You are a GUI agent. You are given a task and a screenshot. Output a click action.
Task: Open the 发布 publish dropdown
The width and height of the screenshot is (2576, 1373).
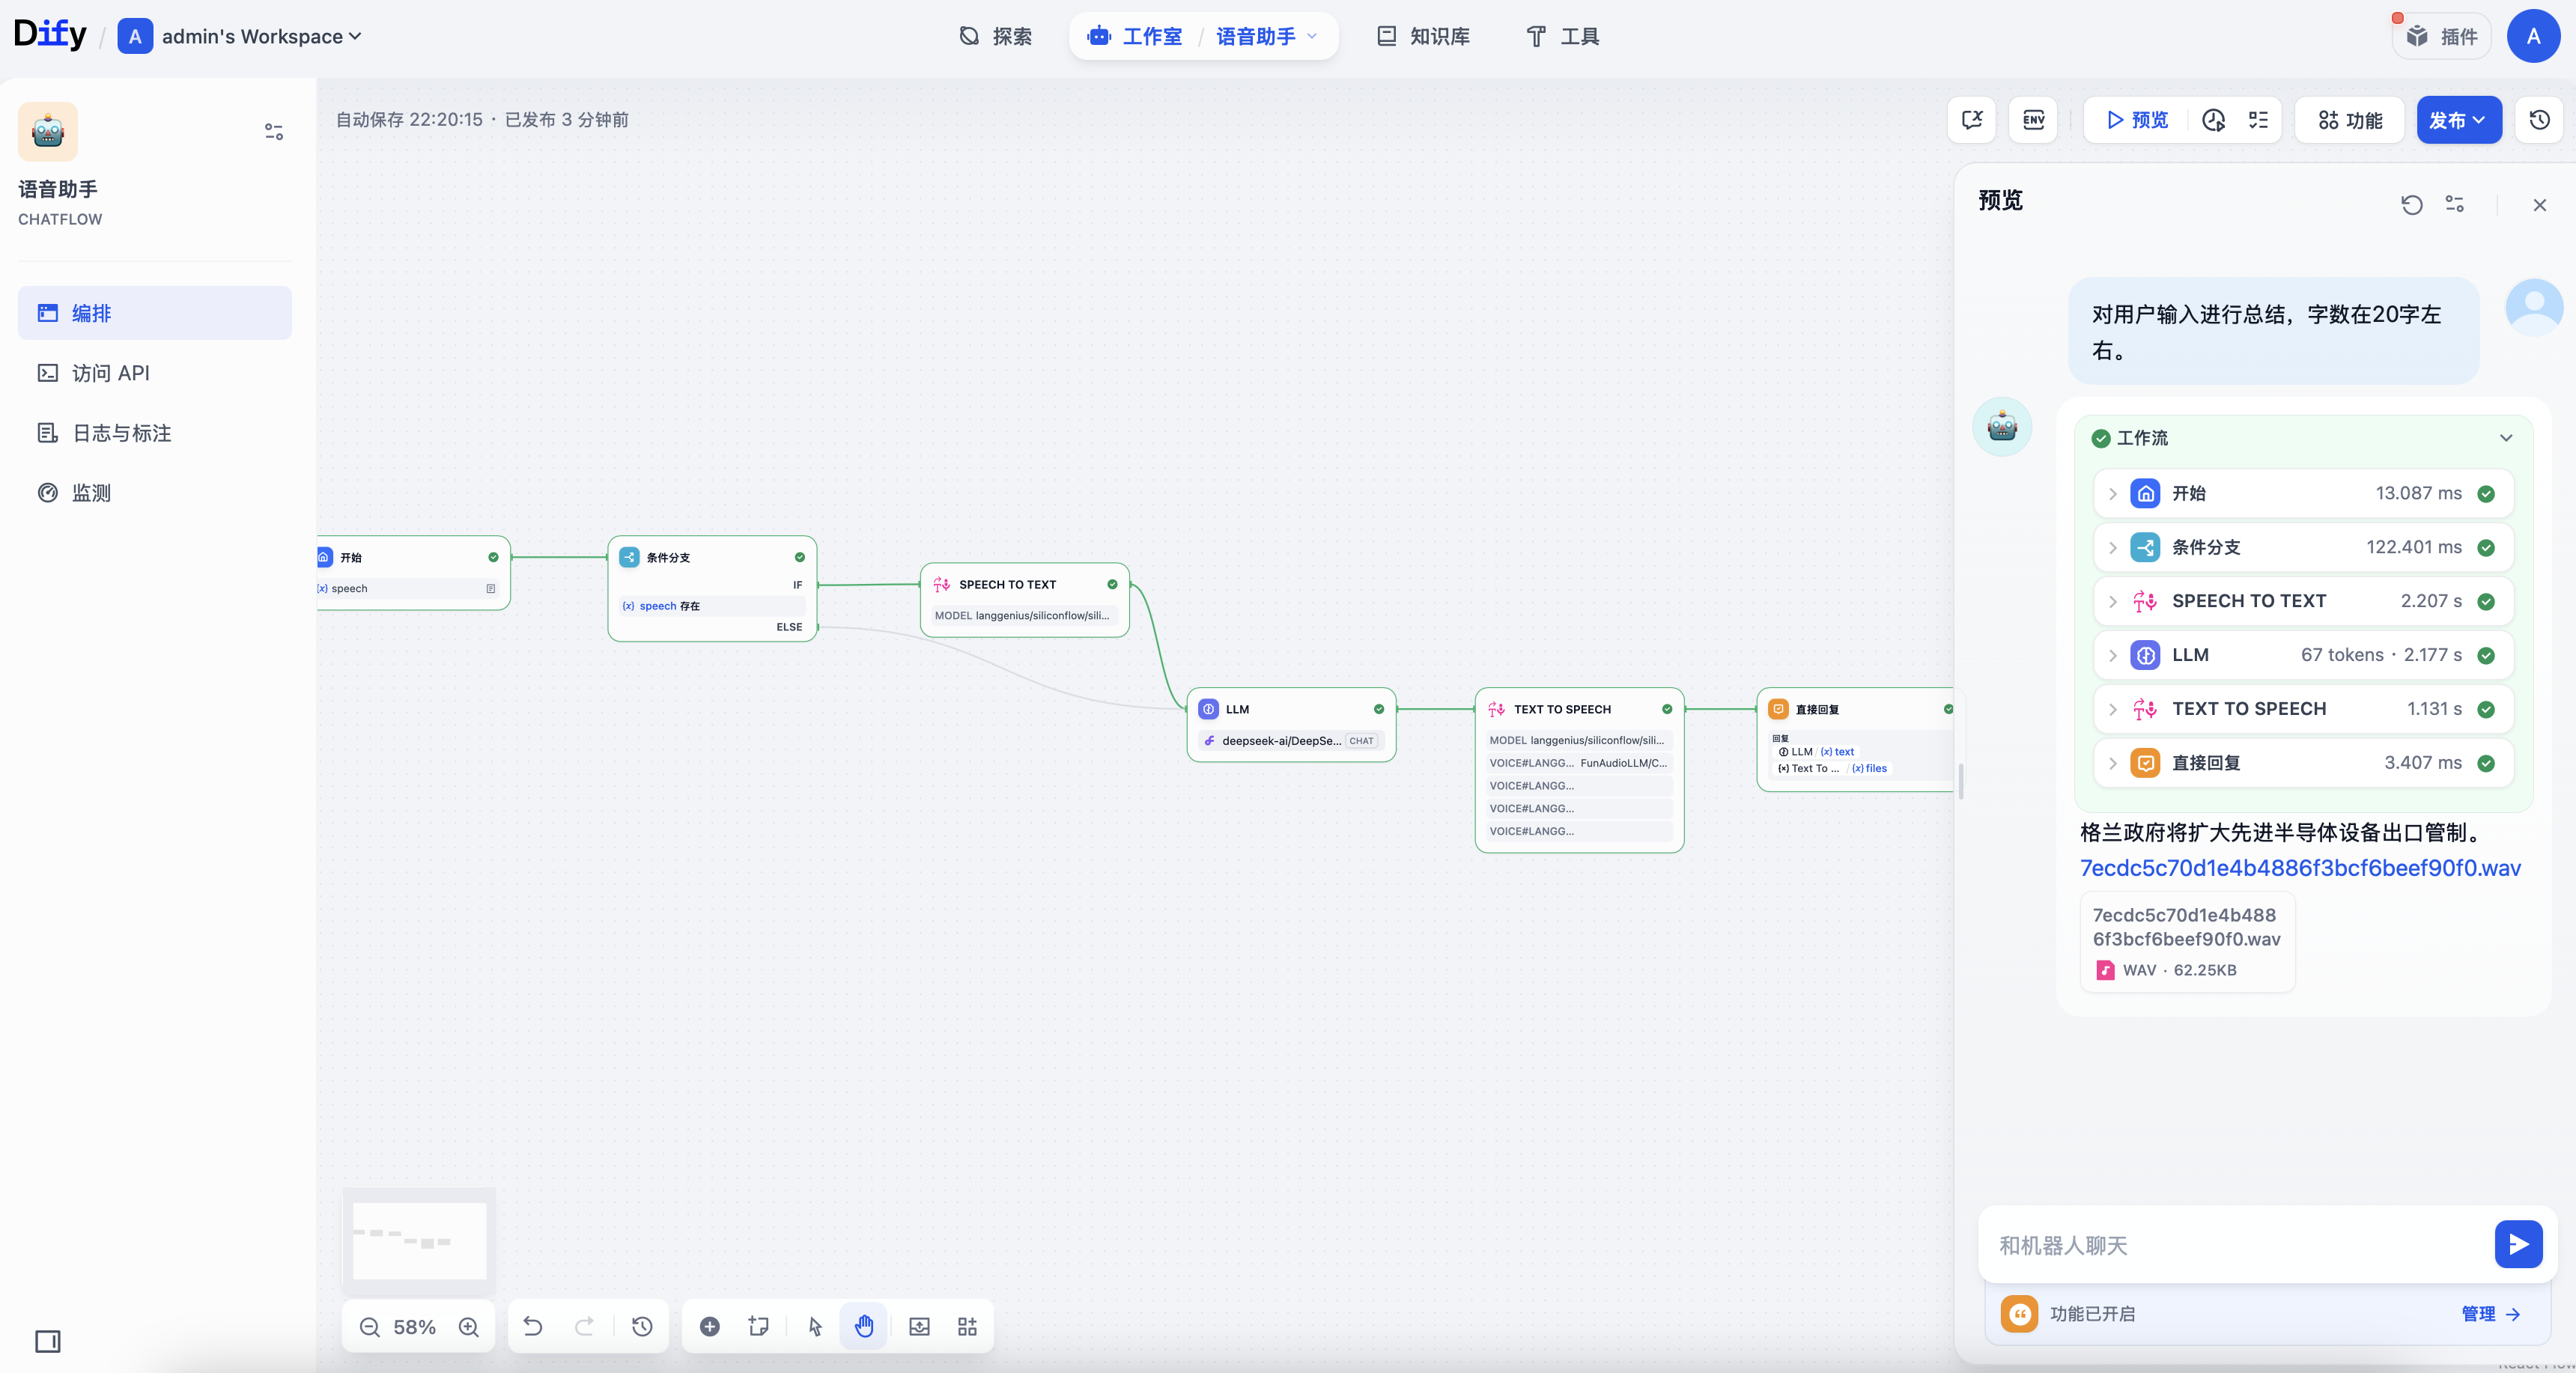(2458, 120)
